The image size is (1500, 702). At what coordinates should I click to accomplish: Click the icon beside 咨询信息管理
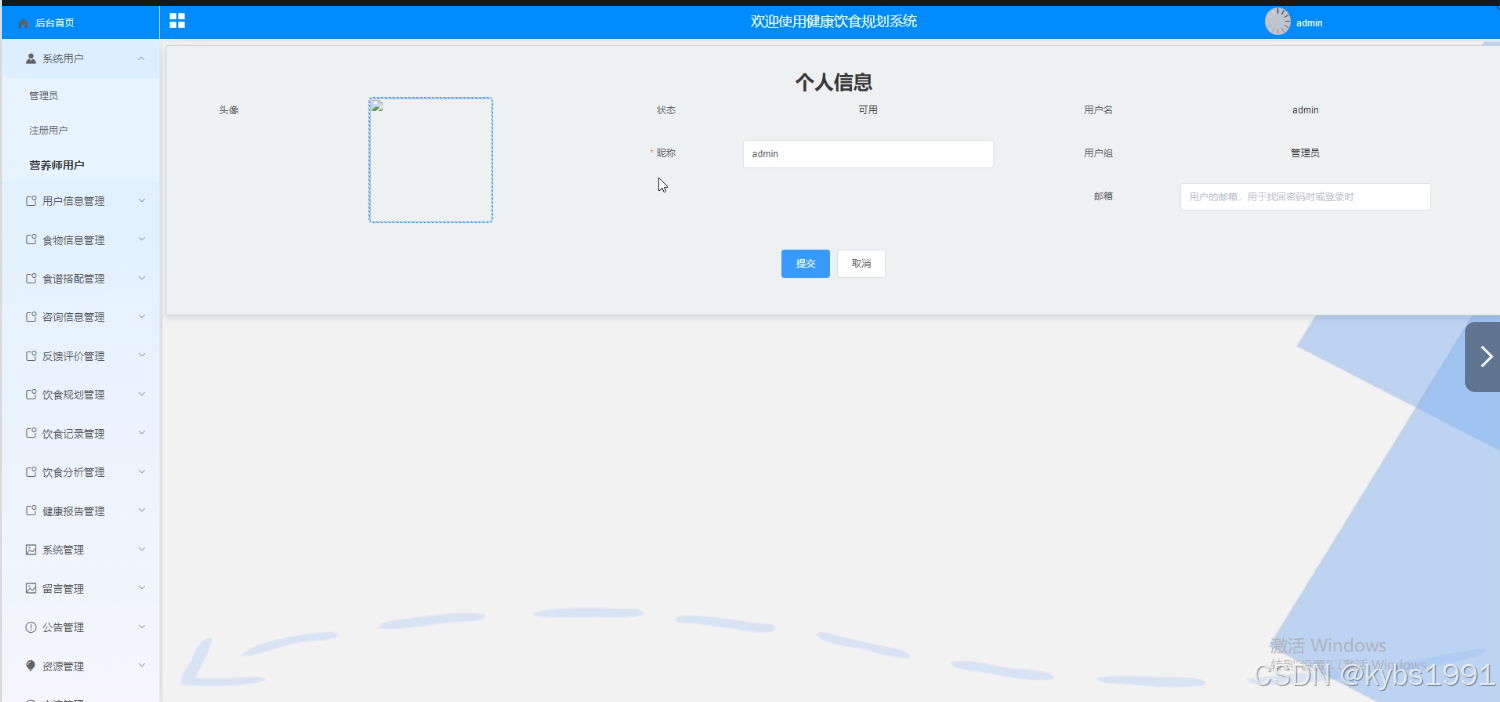point(31,317)
